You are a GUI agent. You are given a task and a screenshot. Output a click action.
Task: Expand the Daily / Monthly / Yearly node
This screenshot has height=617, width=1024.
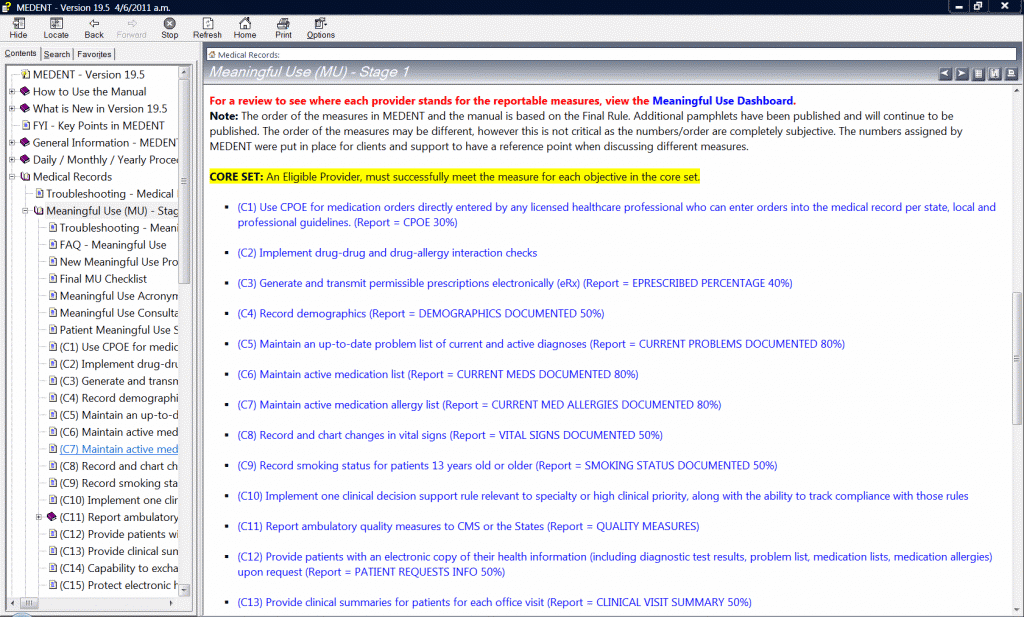tap(12, 159)
